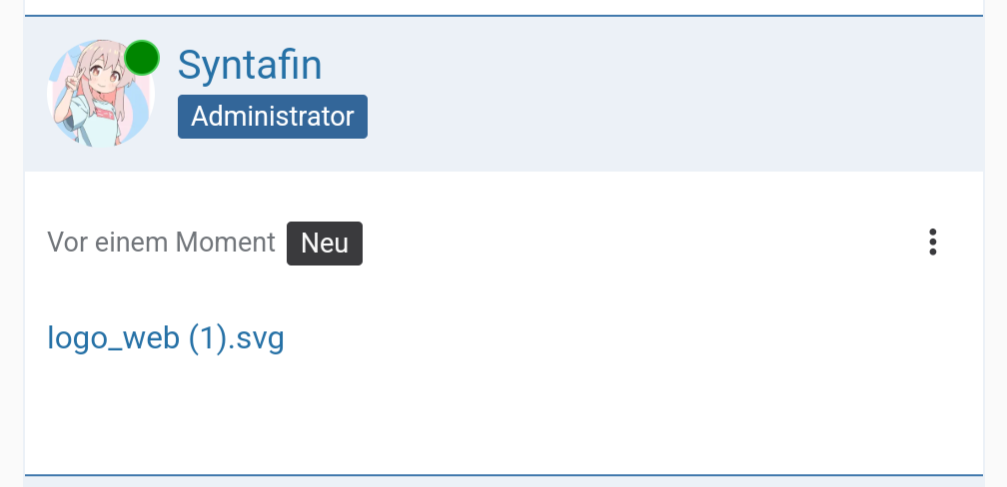
Task: Open the permalink from the post time text
Action: (x=161, y=242)
